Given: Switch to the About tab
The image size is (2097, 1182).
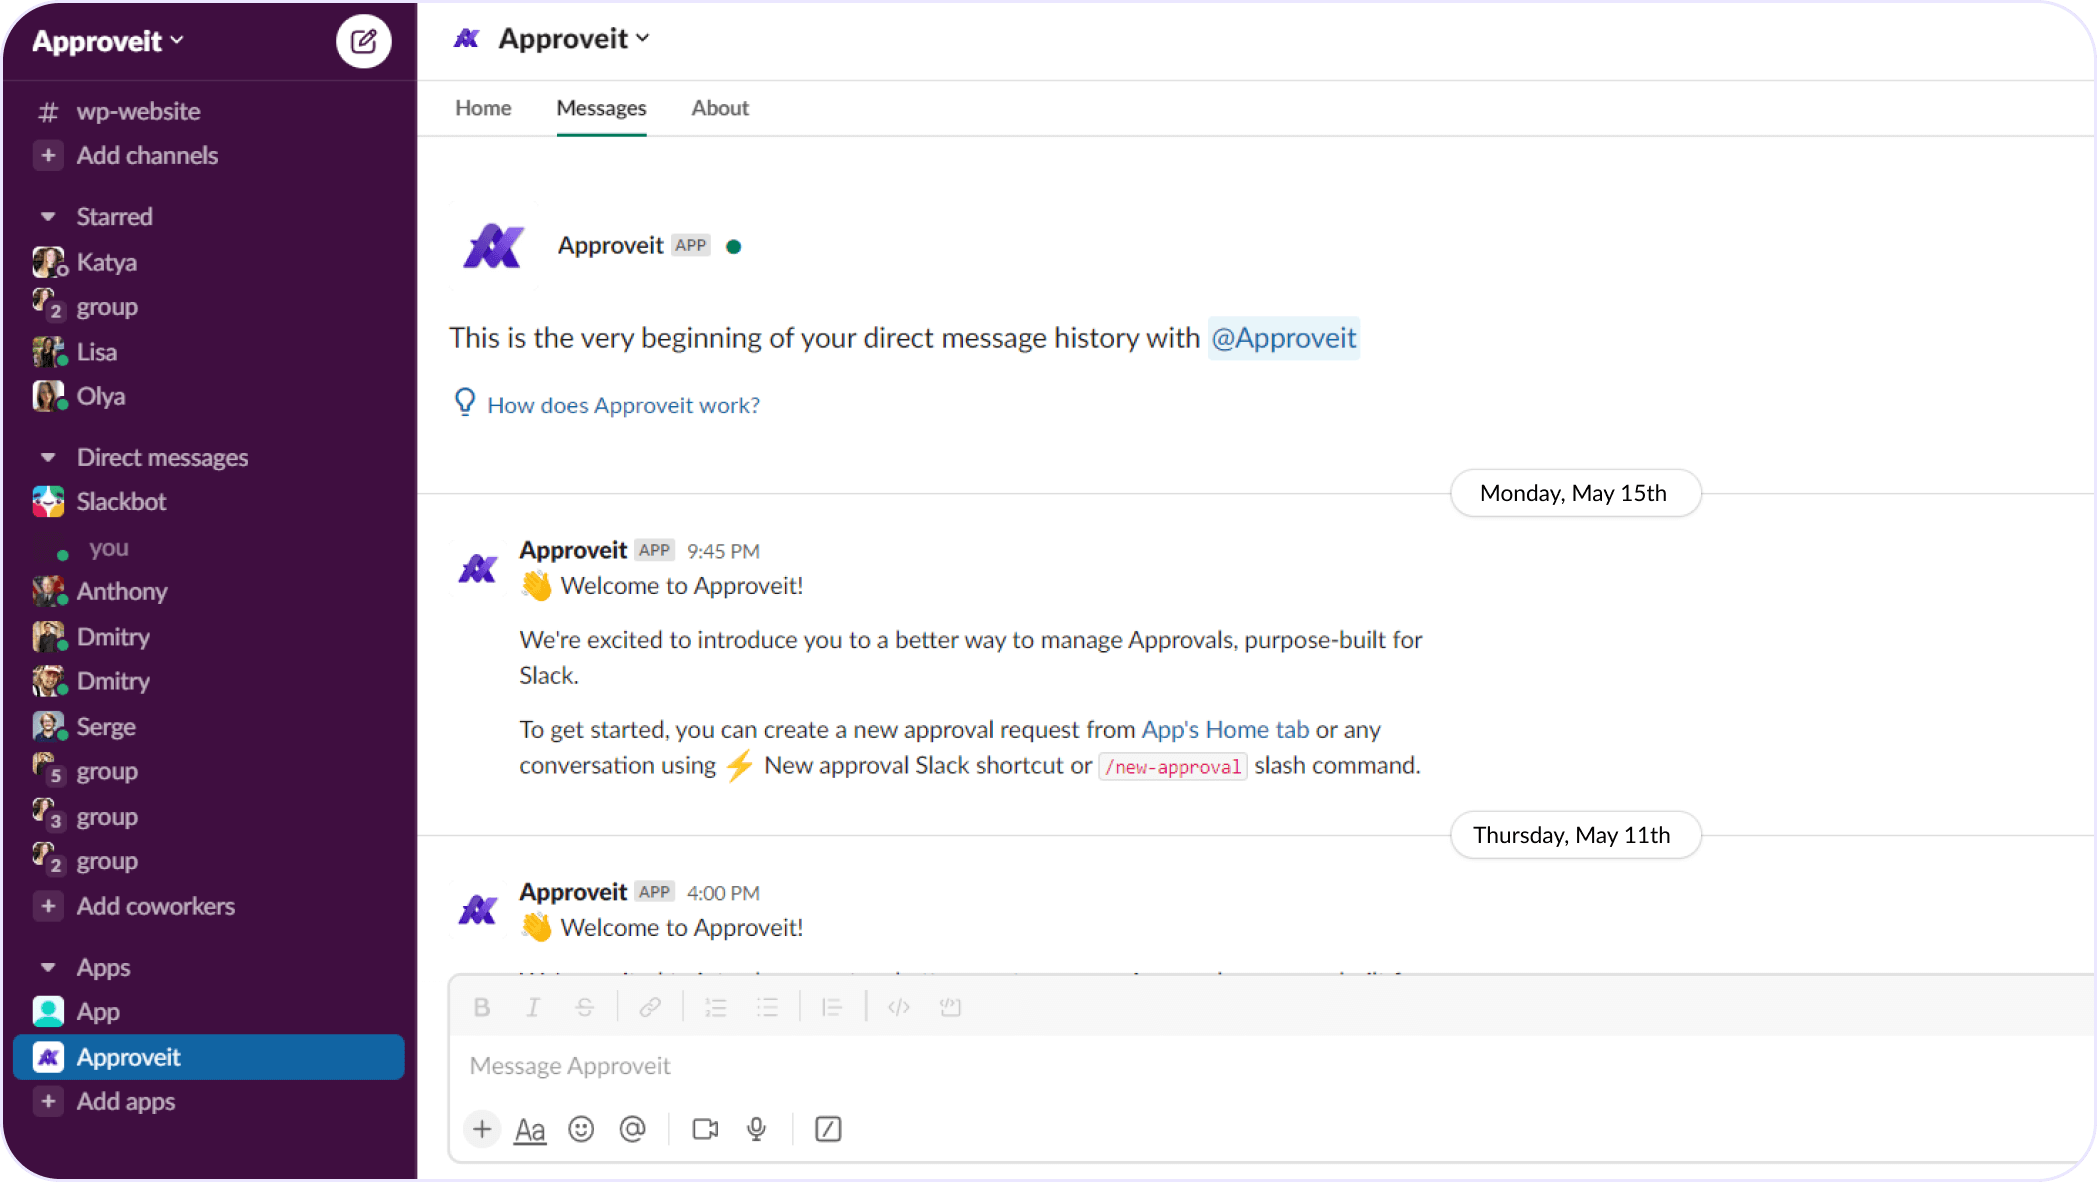Looking at the screenshot, I should [x=720, y=108].
